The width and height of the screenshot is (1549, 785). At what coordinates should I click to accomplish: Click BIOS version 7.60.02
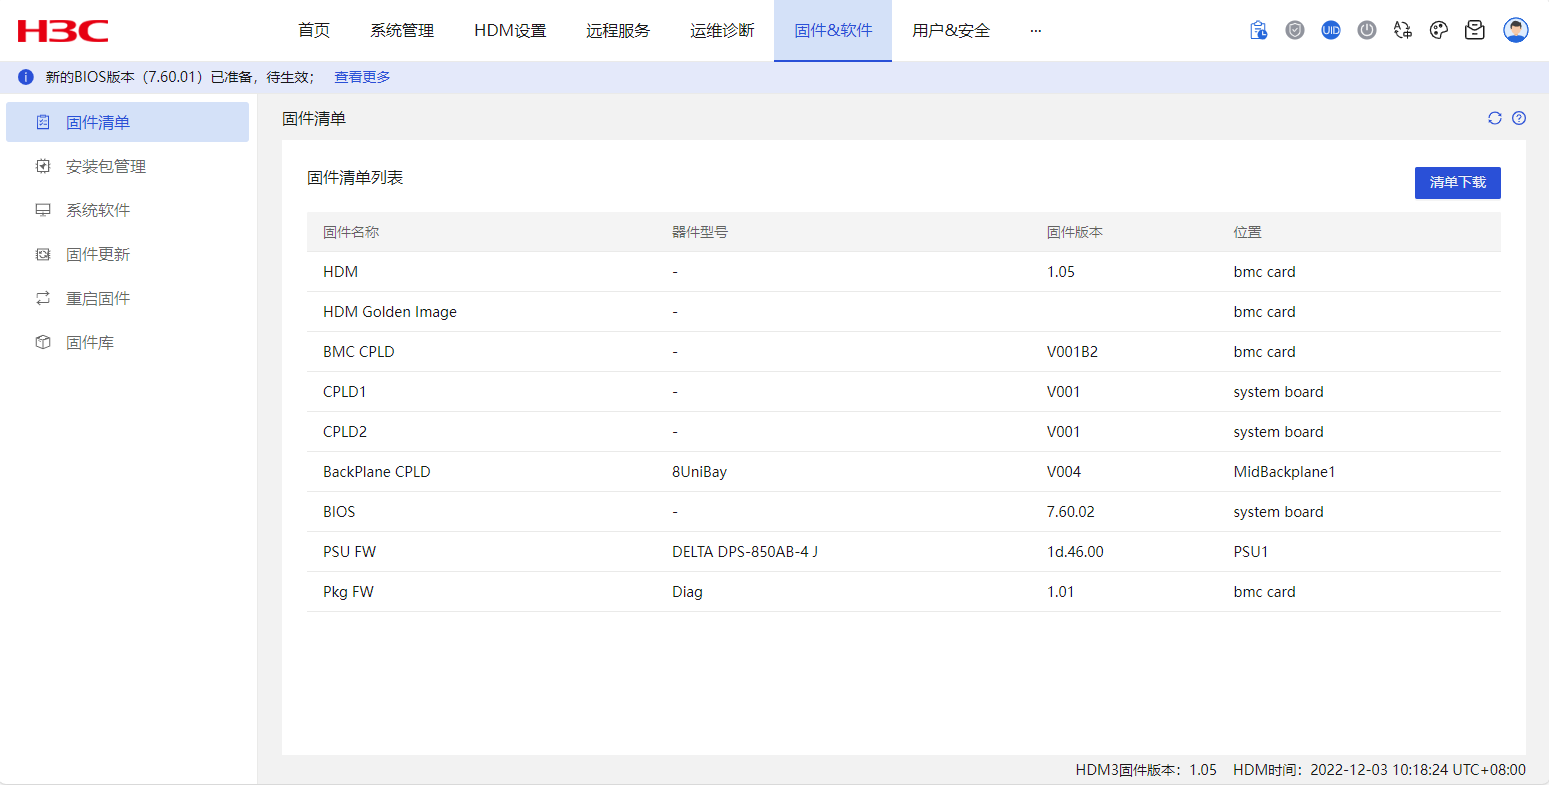pyautogui.click(x=1071, y=512)
